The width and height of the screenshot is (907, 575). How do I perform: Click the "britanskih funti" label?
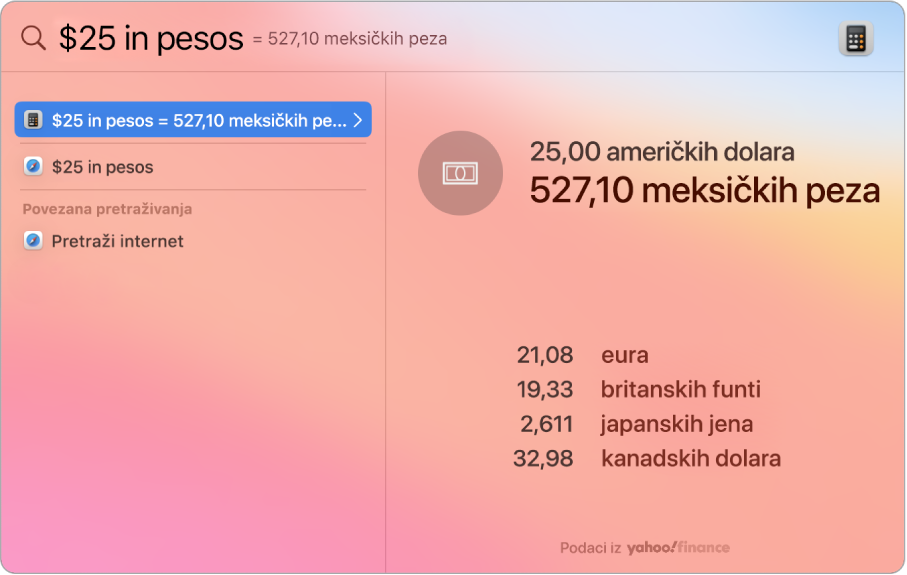680,389
